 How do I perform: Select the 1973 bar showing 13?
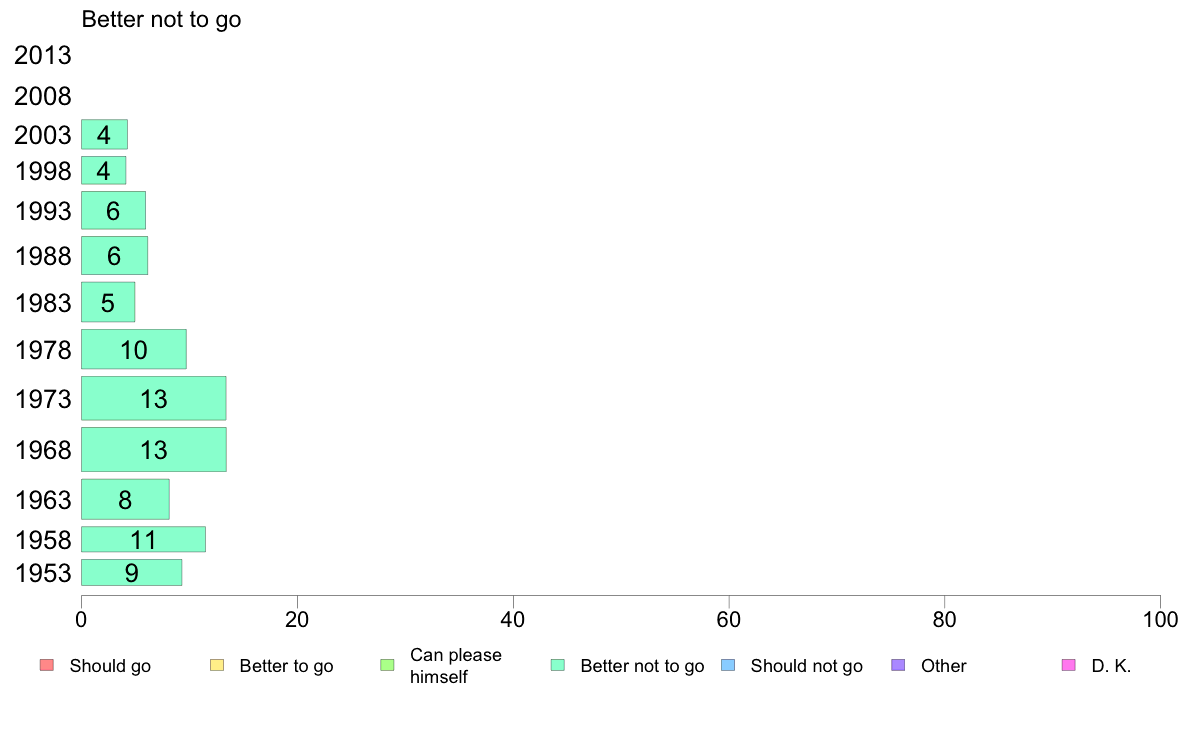click(x=154, y=398)
